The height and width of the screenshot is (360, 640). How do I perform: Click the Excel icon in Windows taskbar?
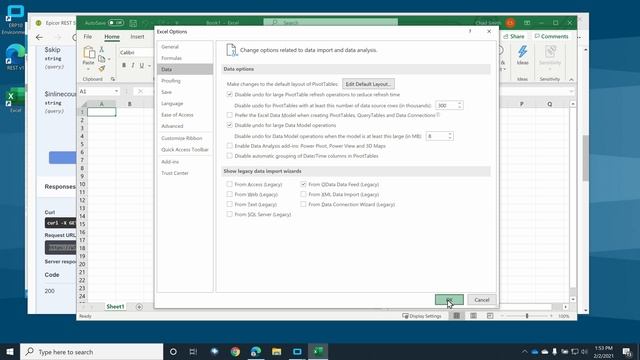(x=318, y=351)
